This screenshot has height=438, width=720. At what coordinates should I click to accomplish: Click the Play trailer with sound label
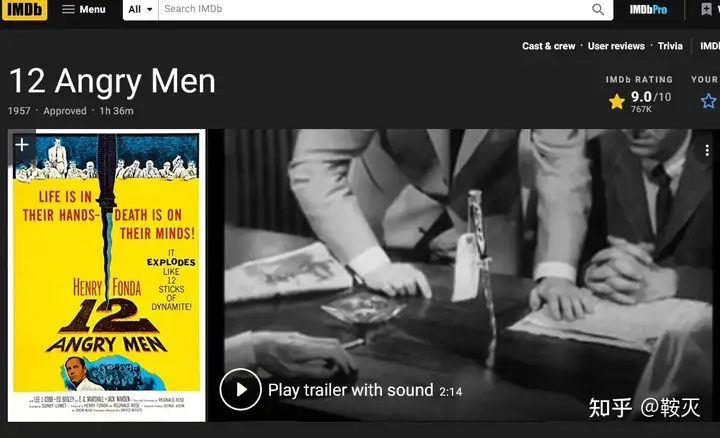[x=350, y=390]
